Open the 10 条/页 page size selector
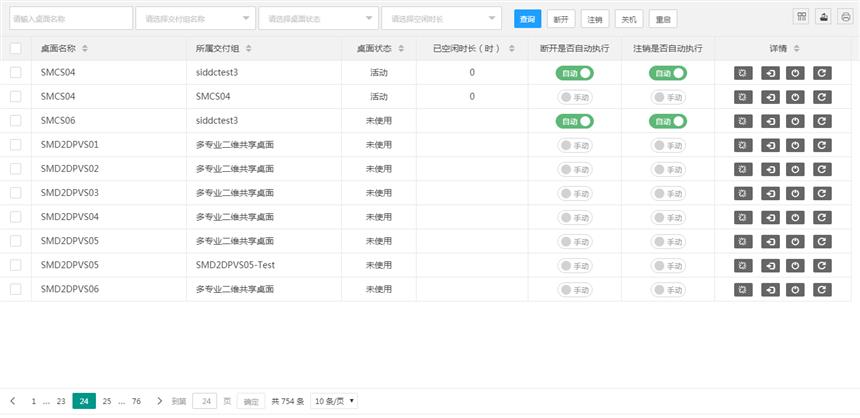860x418 pixels. click(335, 401)
